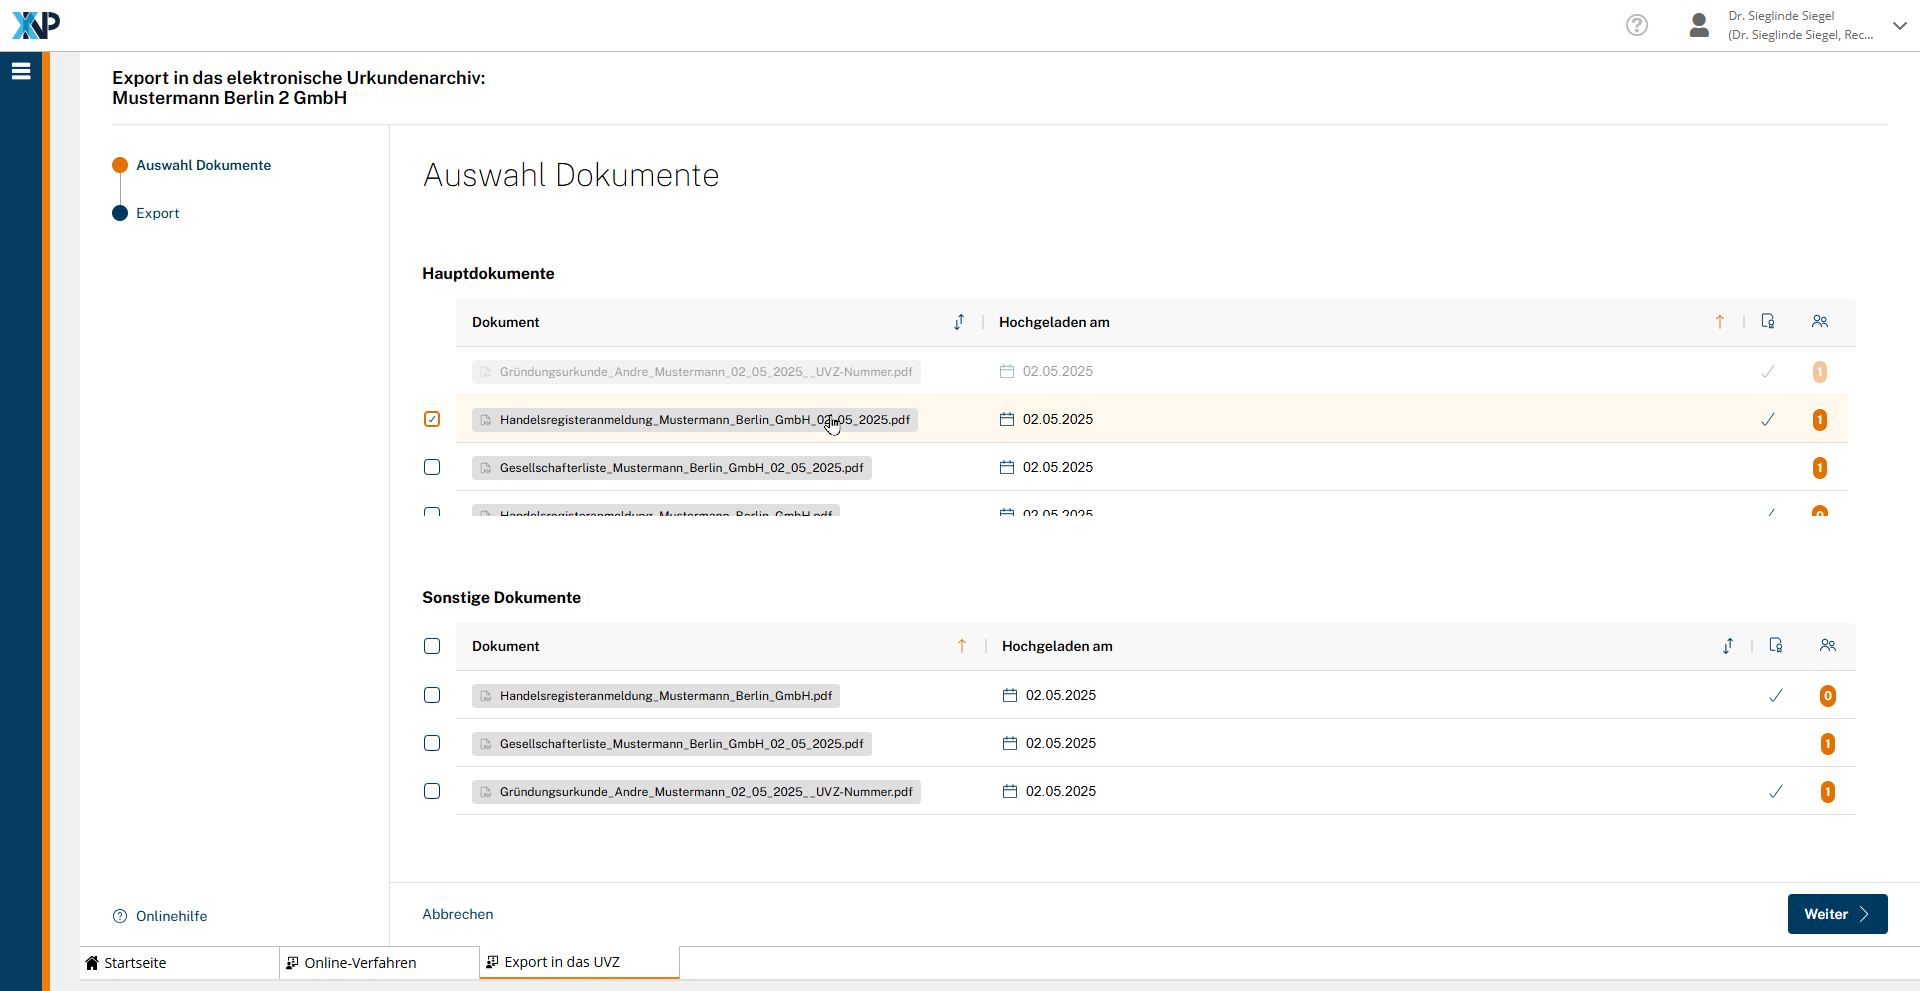Open the hamburger menu in the sidebar
Image resolution: width=1920 pixels, height=991 pixels.
[x=21, y=71]
